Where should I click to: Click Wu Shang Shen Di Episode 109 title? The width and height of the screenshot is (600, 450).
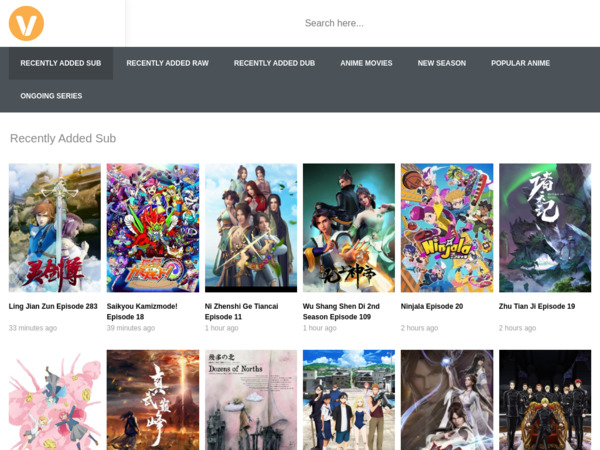(341, 311)
